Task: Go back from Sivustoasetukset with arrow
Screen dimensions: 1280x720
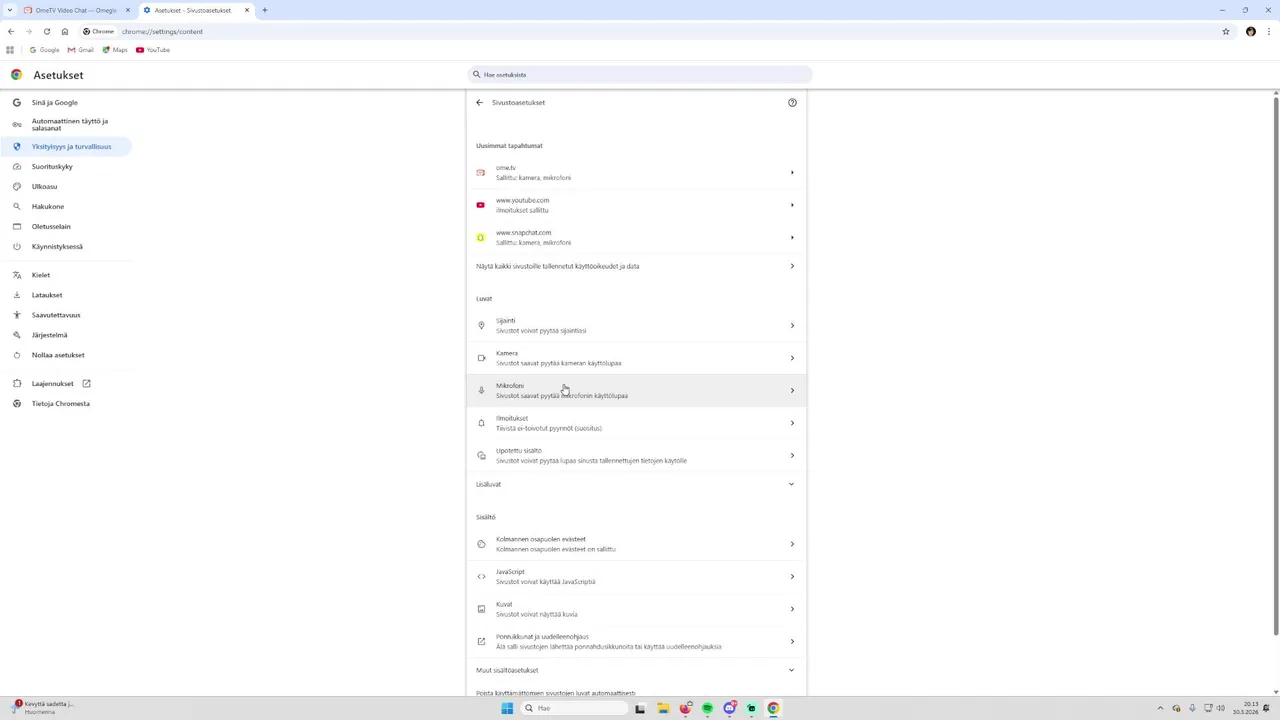Action: (479, 102)
